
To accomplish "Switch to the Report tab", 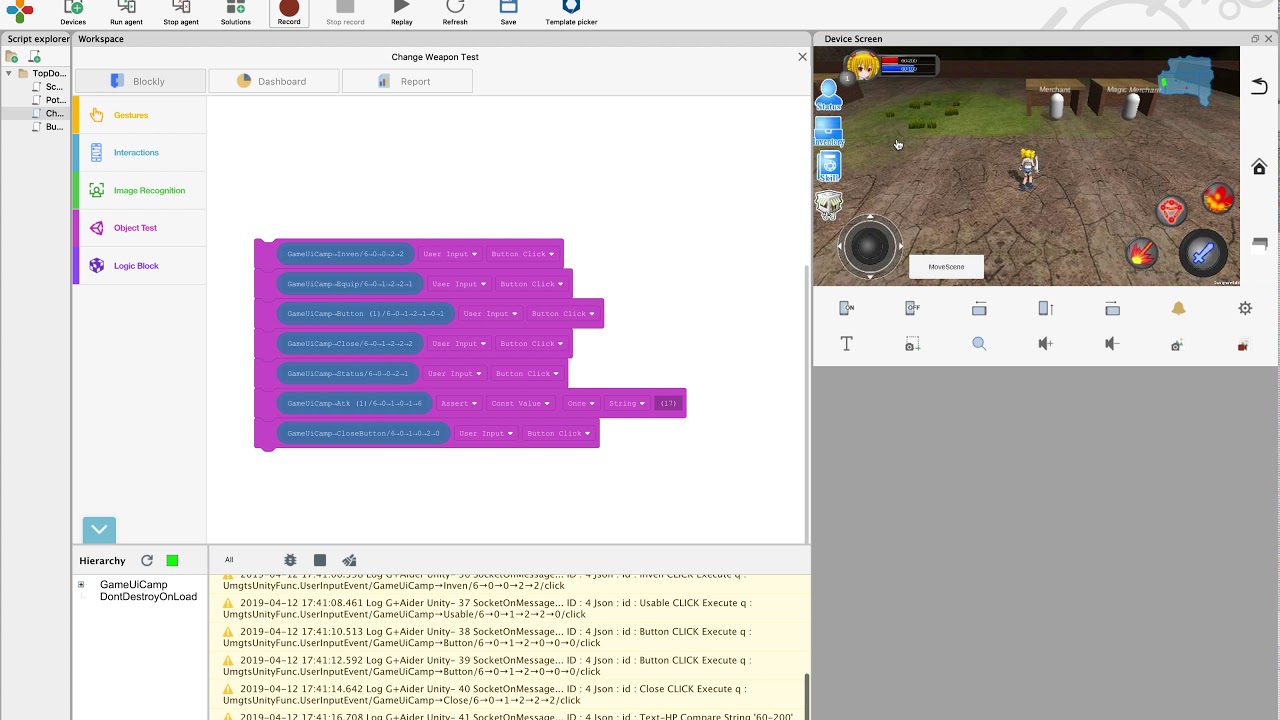I will click(x=406, y=81).
